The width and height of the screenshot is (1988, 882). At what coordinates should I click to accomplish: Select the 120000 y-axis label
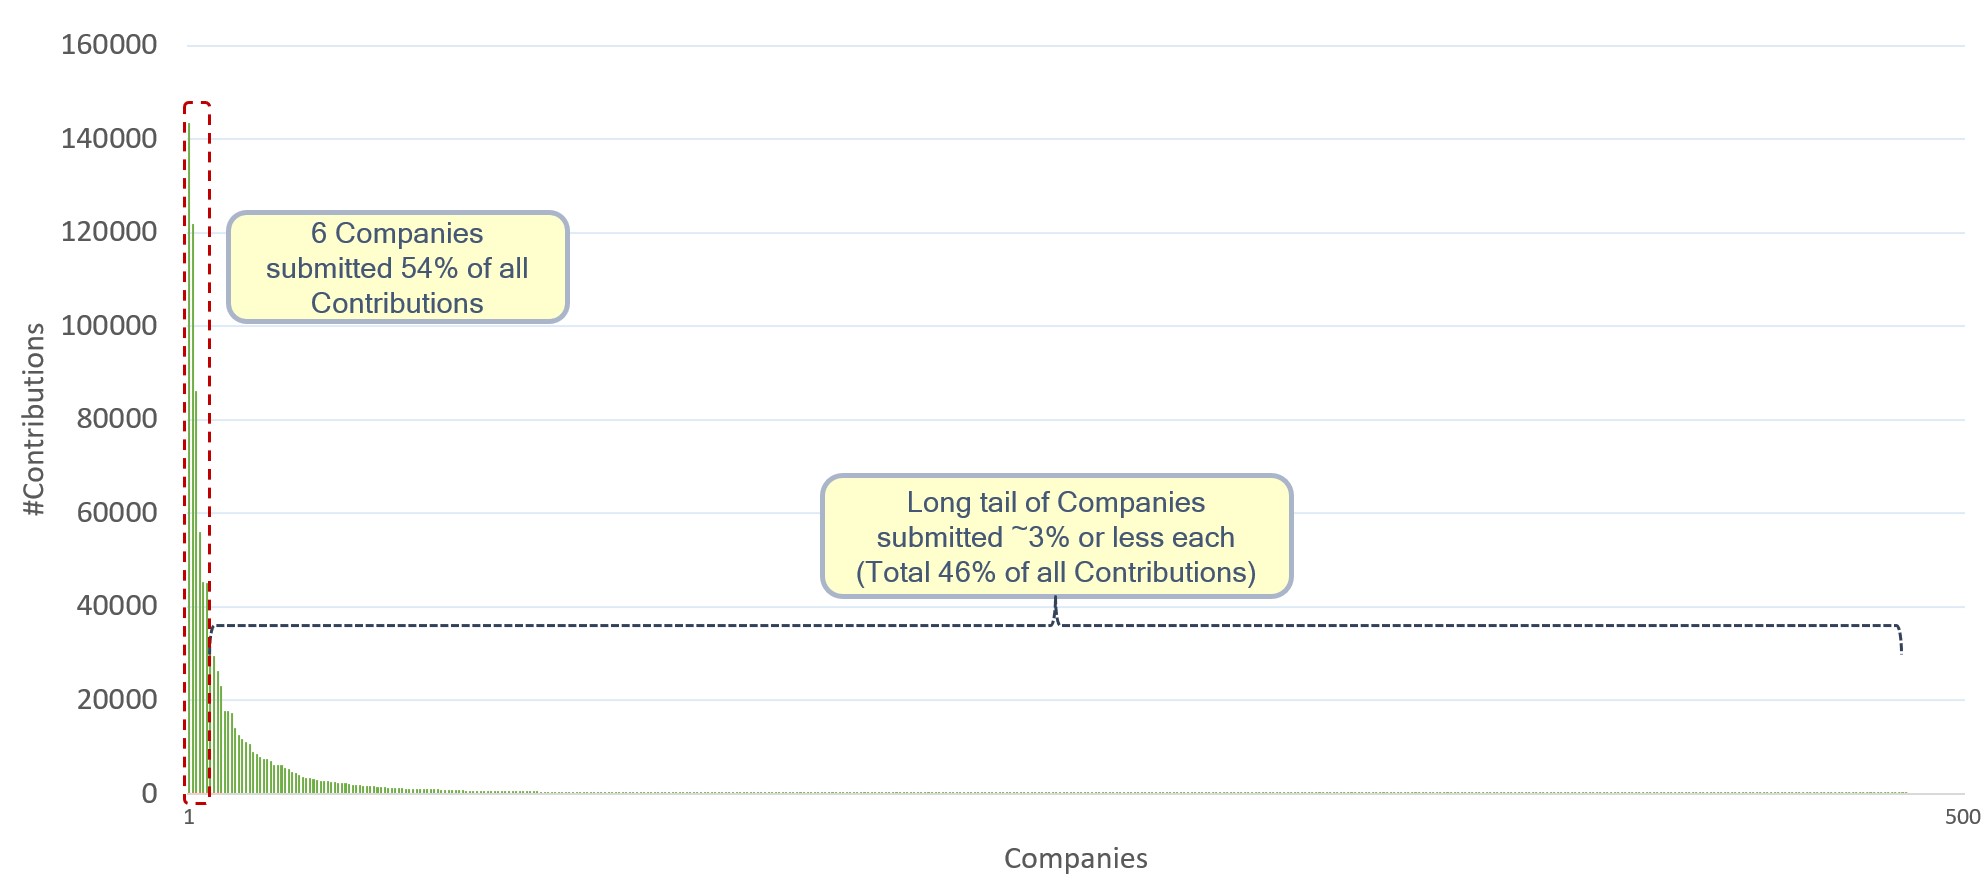(109, 232)
